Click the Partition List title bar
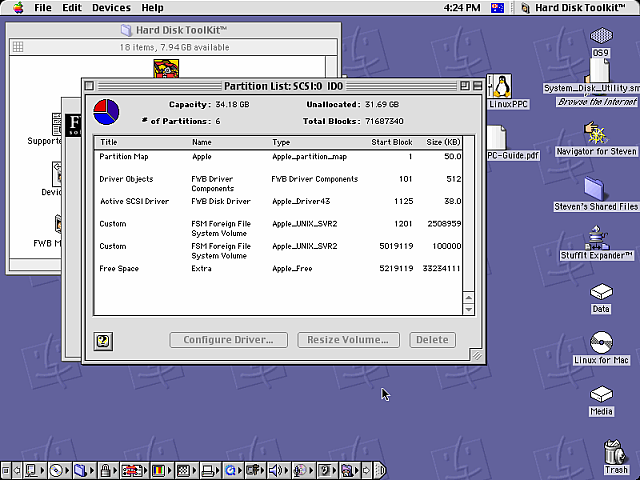The height and width of the screenshot is (480, 640). 283,86
